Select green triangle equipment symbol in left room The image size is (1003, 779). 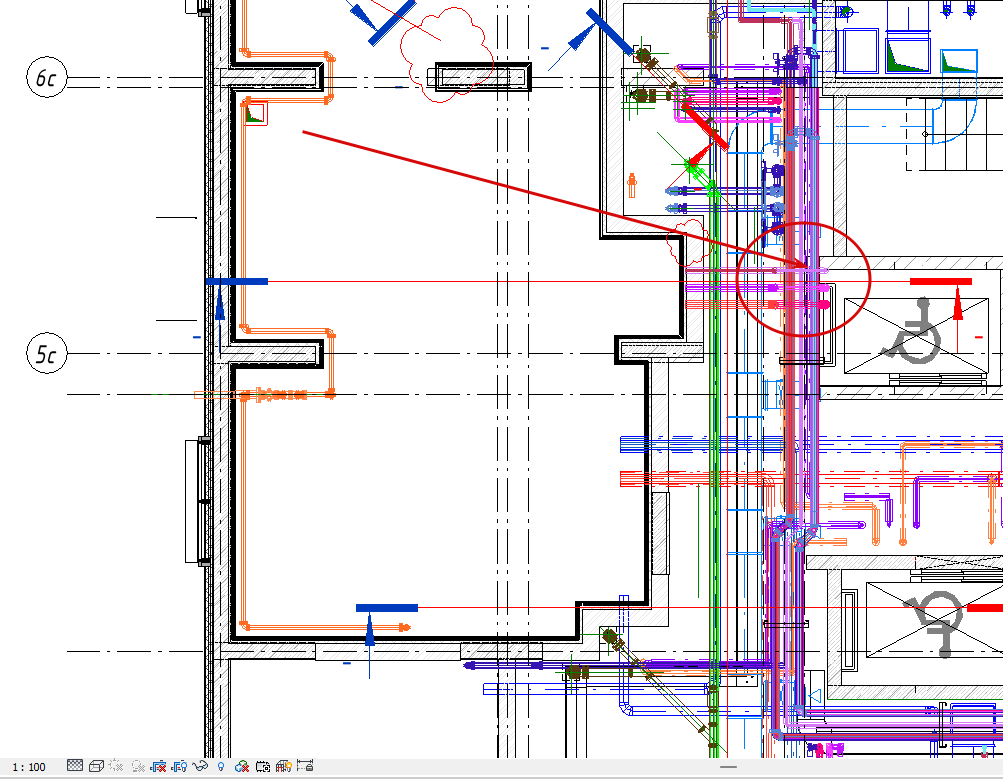coord(255,113)
